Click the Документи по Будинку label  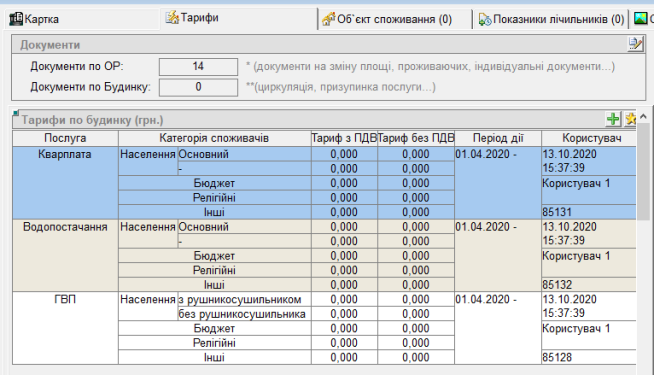coord(91,87)
